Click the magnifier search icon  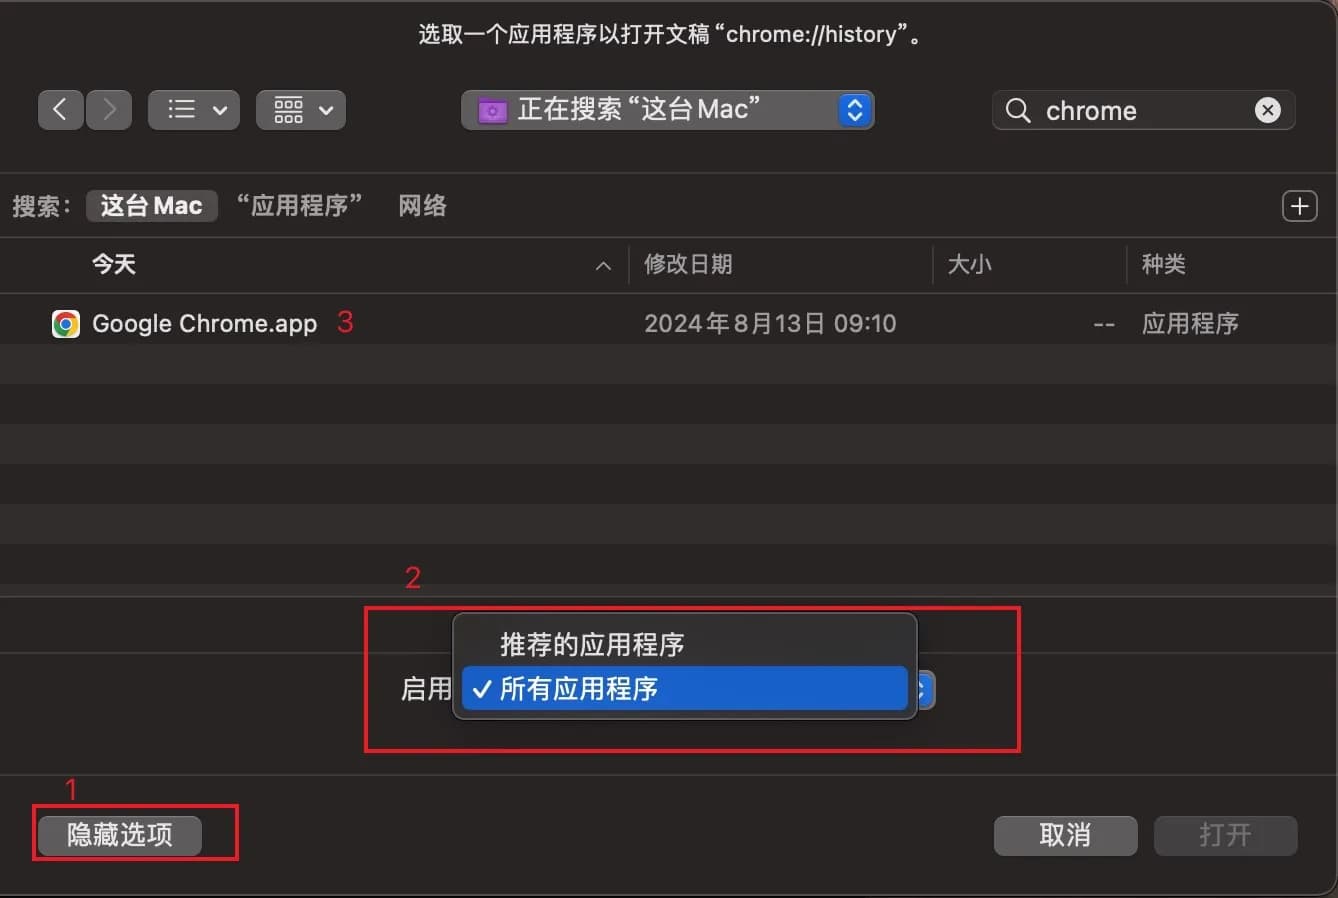(x=1018, y=110)
